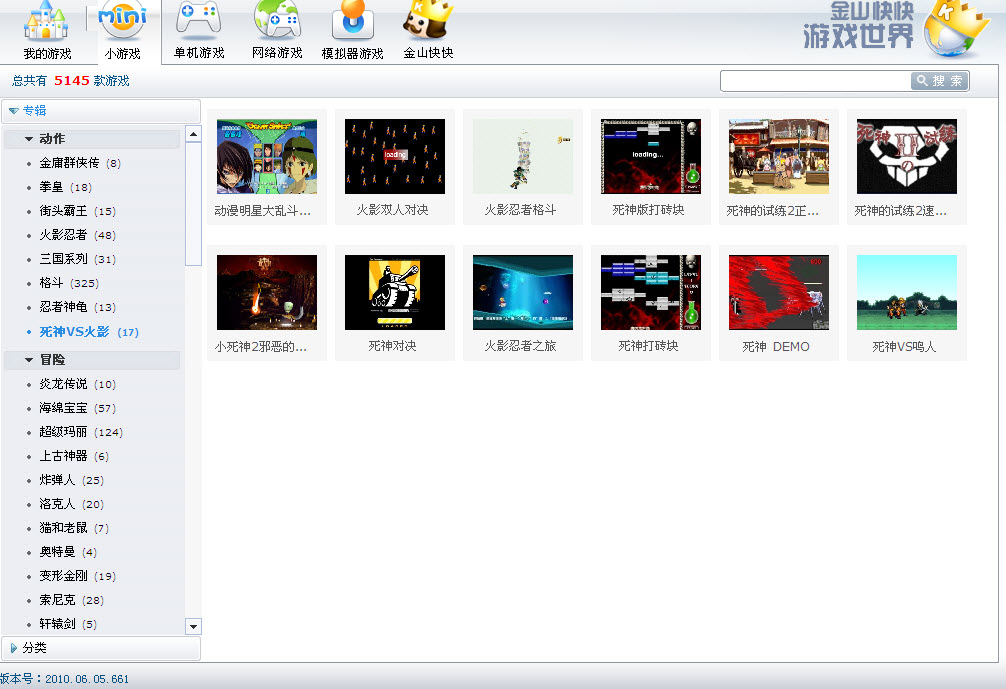Select 拳皇 (18) album
This screenshot has width=1006, height=689.
[65, 187]
